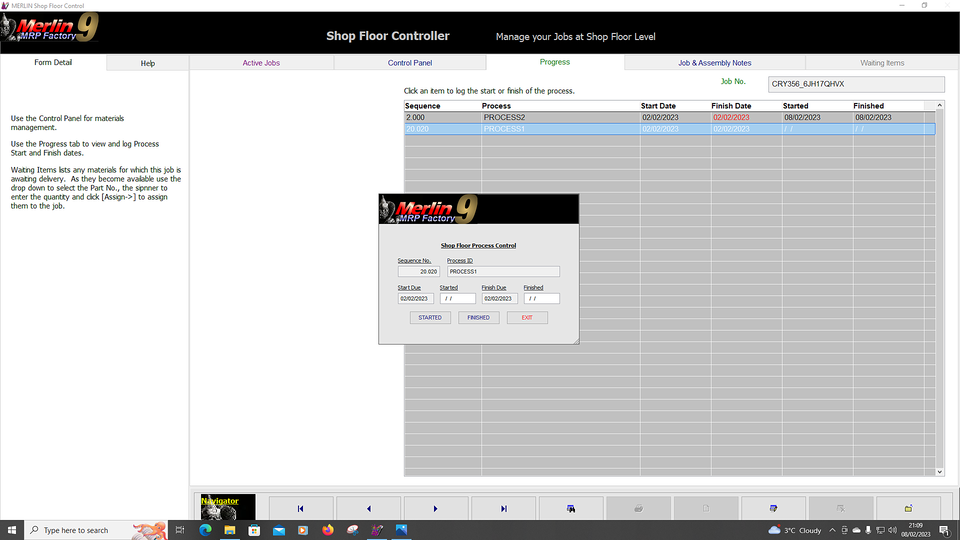This screenshot has height=540, width=960.
Task: Click the binoculars find icon in navigator
Action: pos(571,508)
